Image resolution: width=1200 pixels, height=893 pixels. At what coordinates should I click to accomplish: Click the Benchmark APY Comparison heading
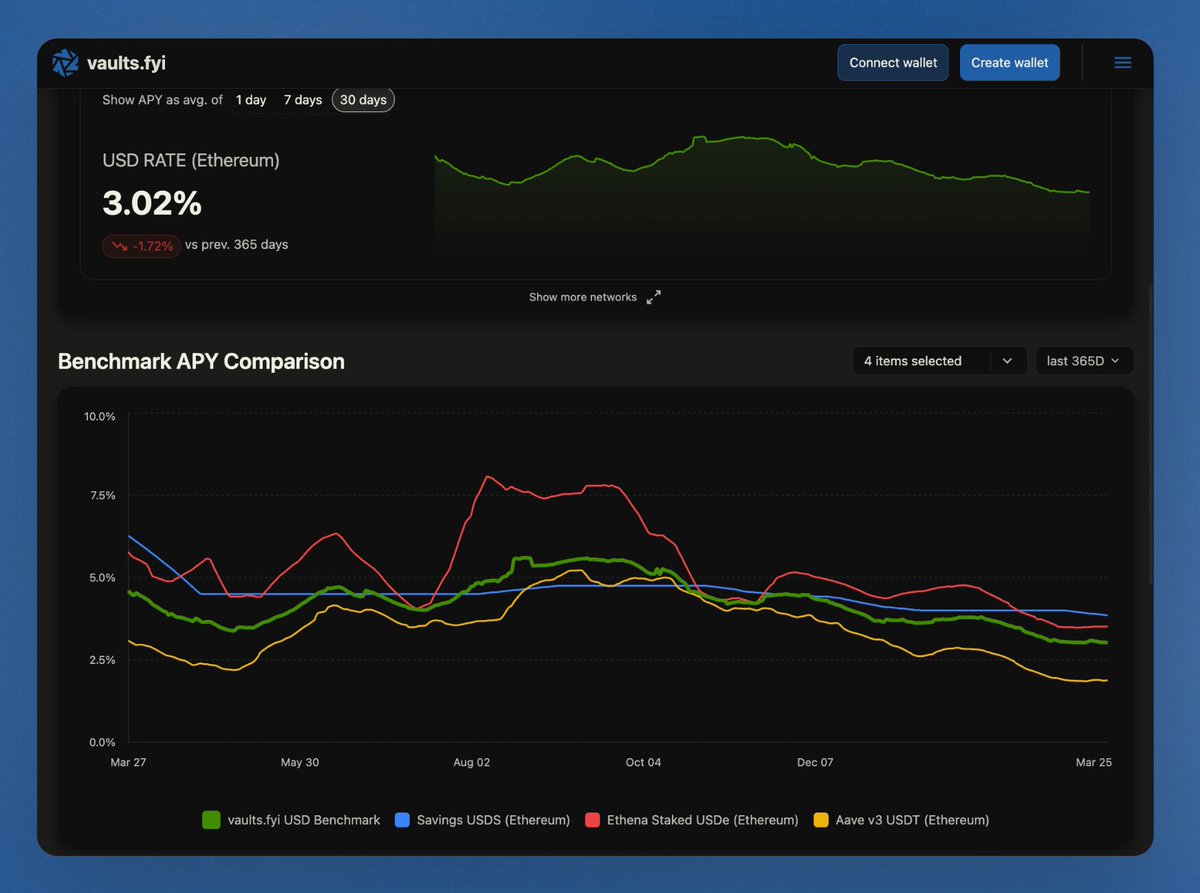tap(201, 361)
